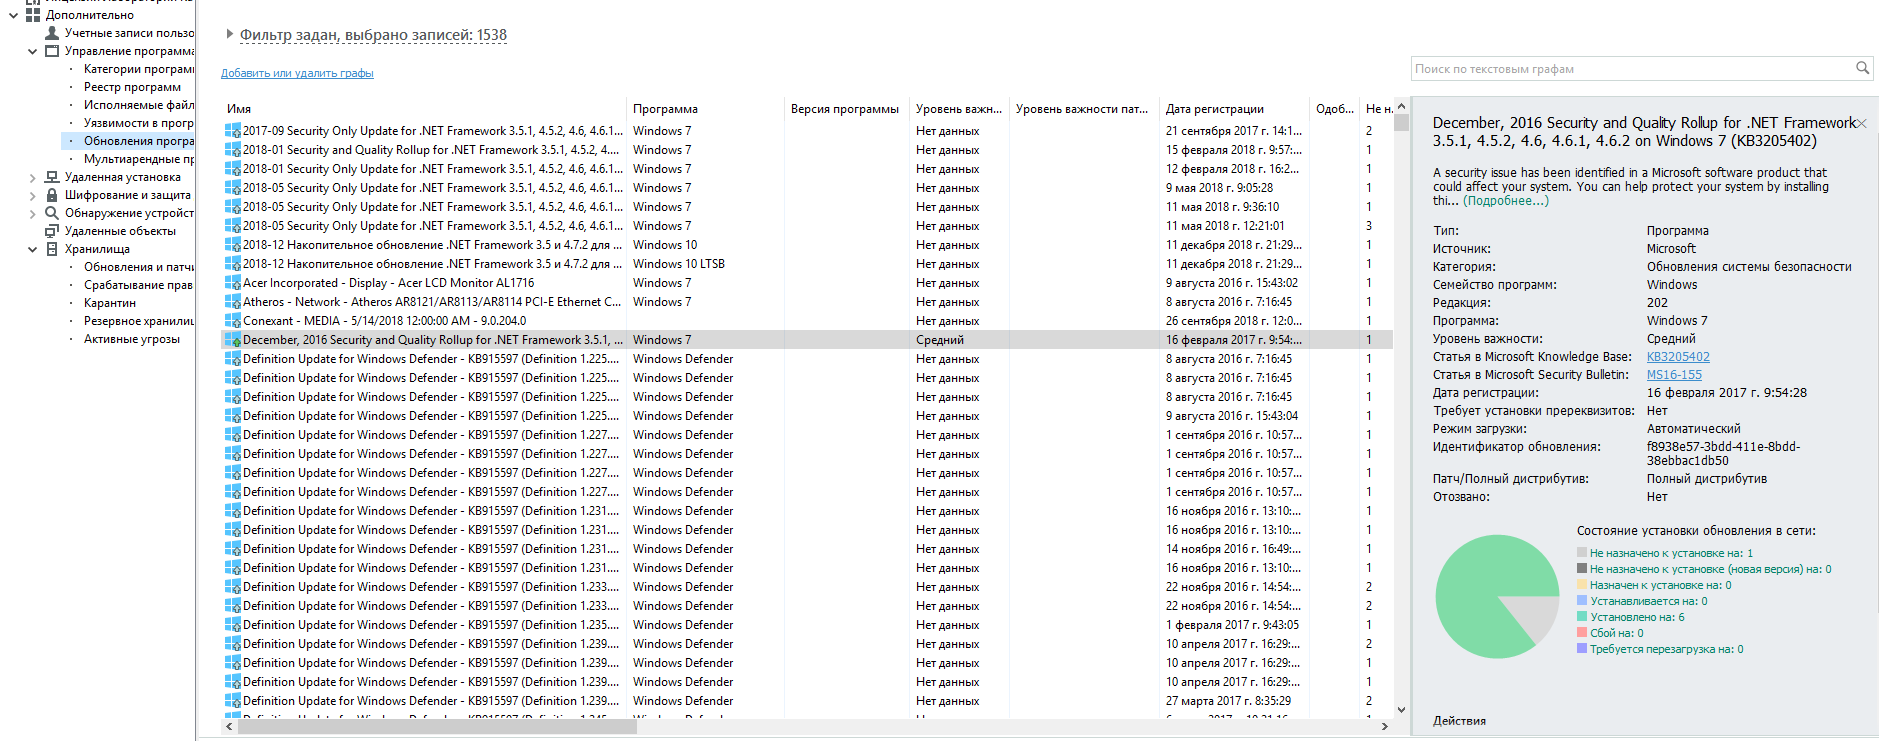Viewport: 1879px width, 741px height.
Task: Click the user icon for Учетные записи пользо…
Action: (52, 33)
